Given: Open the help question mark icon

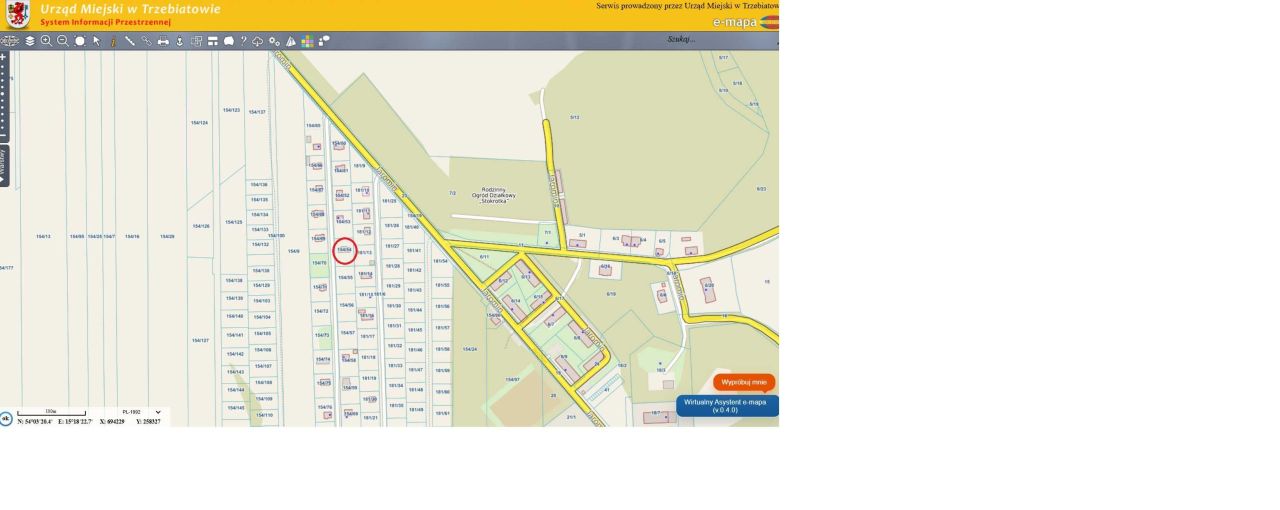Looking at the screenshot, I should [243, 41].
